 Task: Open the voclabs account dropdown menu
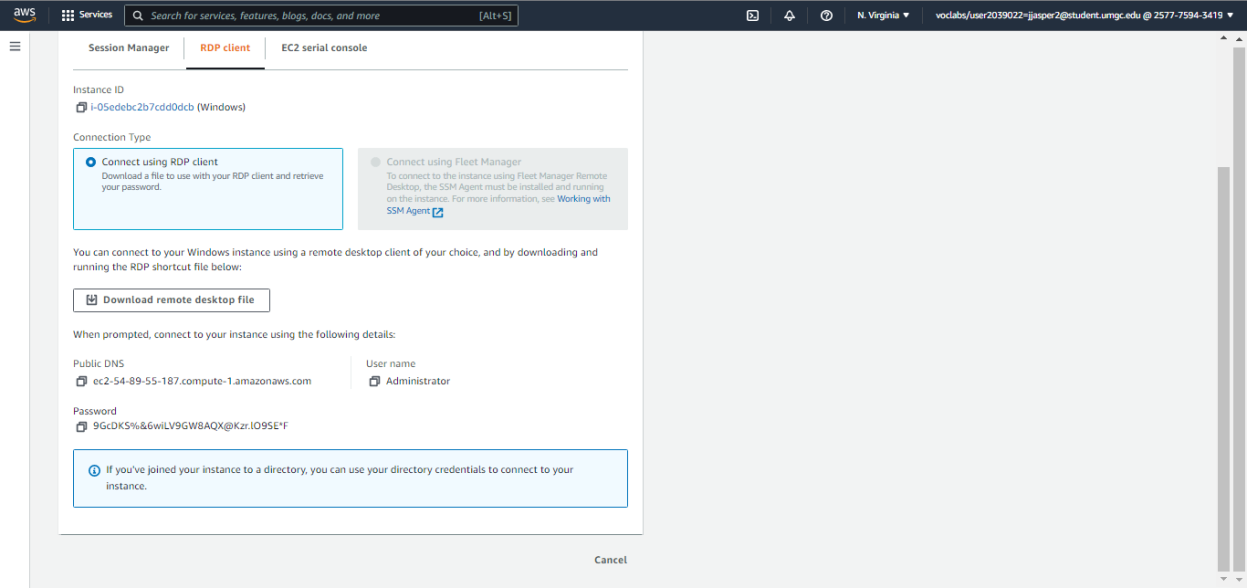1084,16
